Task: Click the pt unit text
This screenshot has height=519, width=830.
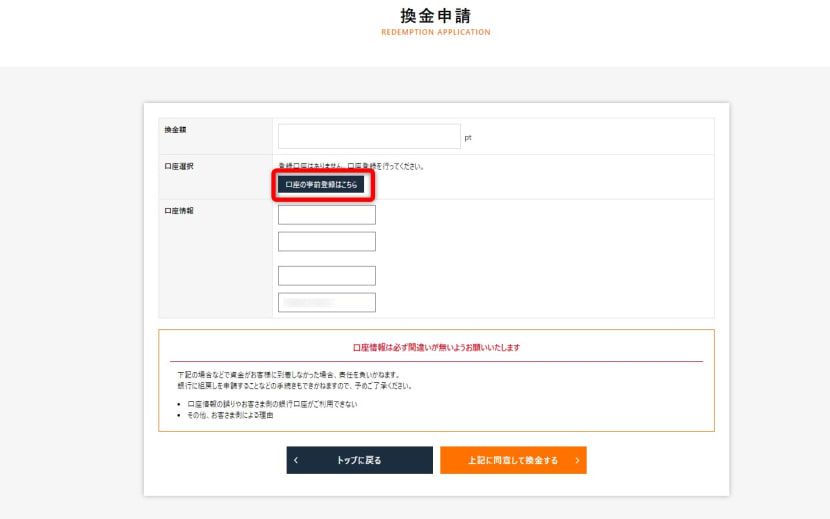Action: tap(468, 138)
